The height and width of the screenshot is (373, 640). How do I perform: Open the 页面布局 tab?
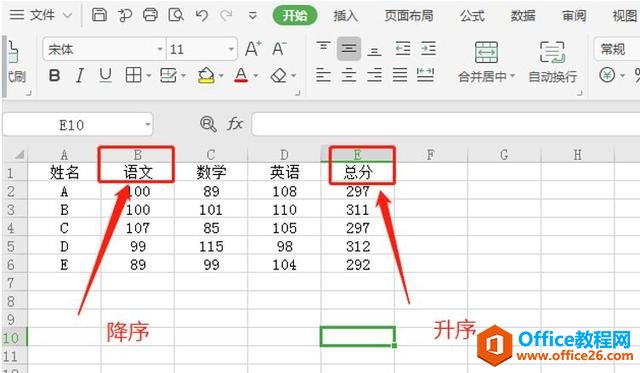tap(408, 16)
